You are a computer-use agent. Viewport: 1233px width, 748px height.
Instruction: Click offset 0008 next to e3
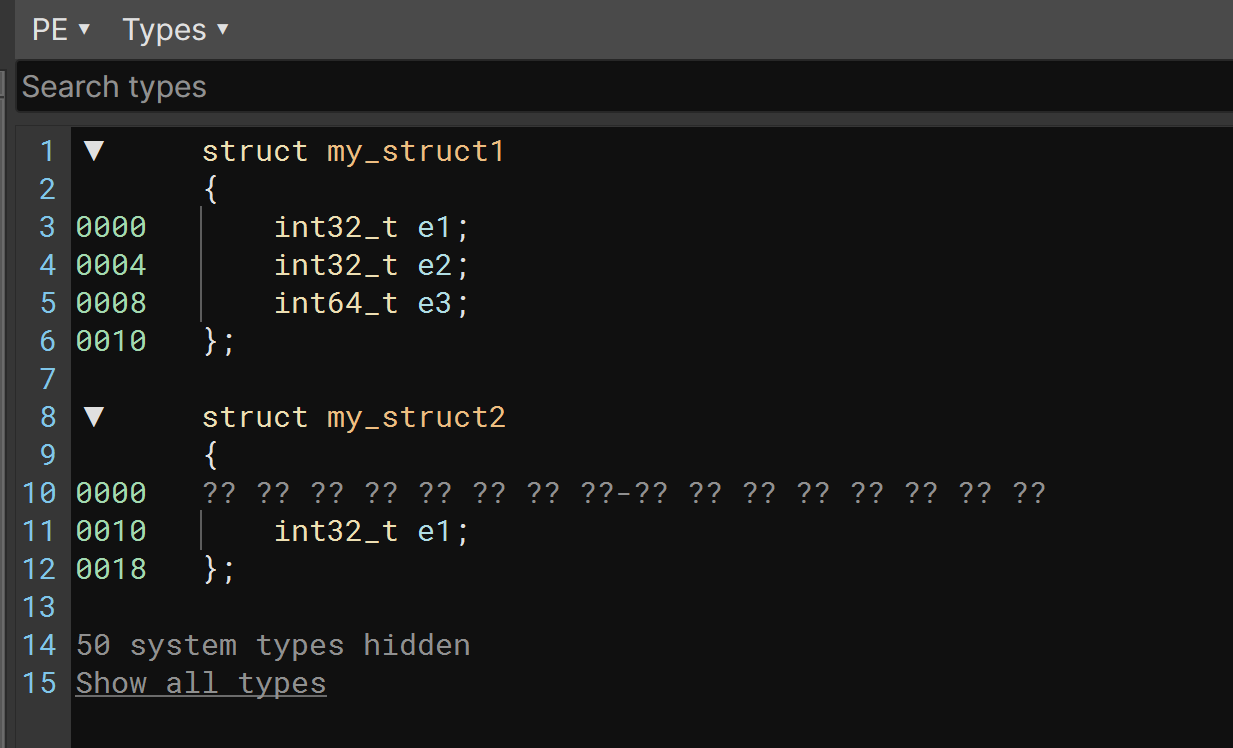point(110,303)
